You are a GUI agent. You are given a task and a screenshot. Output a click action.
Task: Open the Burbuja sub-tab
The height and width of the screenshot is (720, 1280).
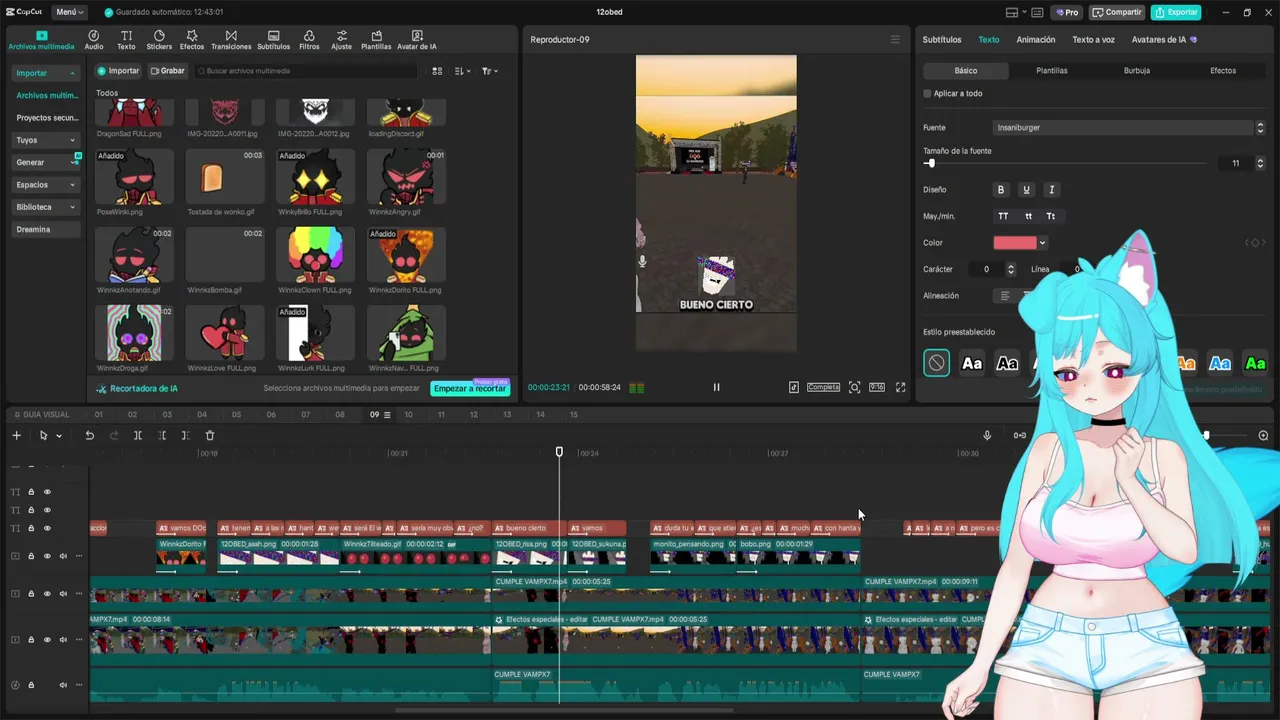tap(1137, 71)
